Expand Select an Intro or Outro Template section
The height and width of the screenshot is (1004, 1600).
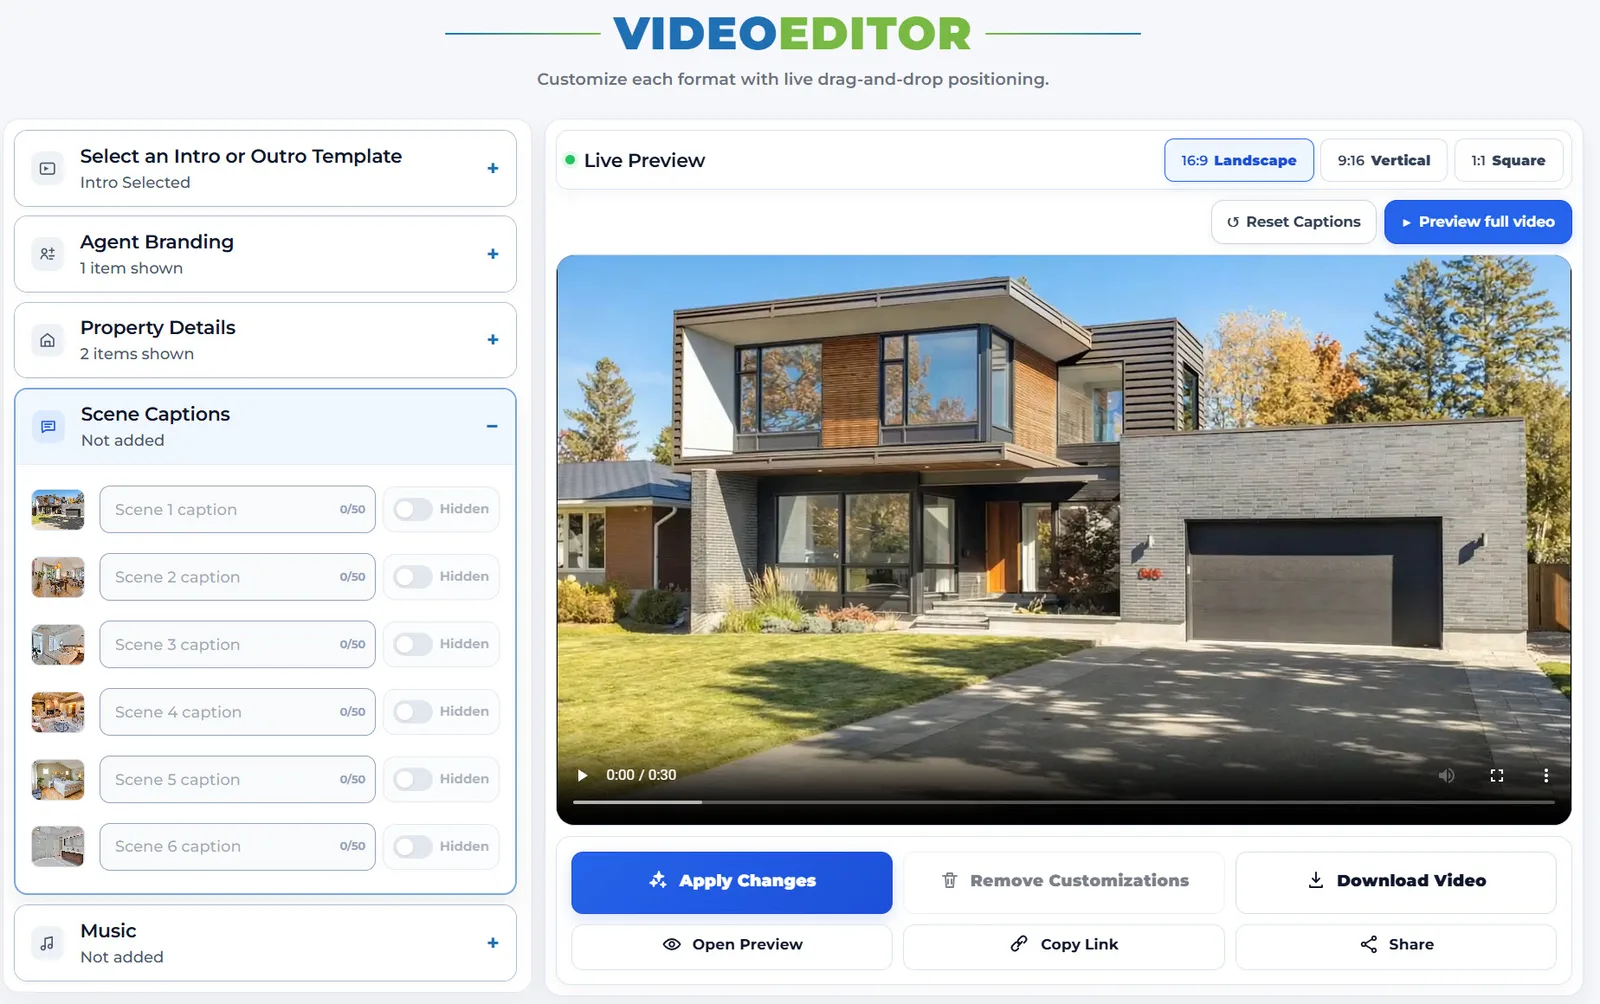click(x=492, y=168)
